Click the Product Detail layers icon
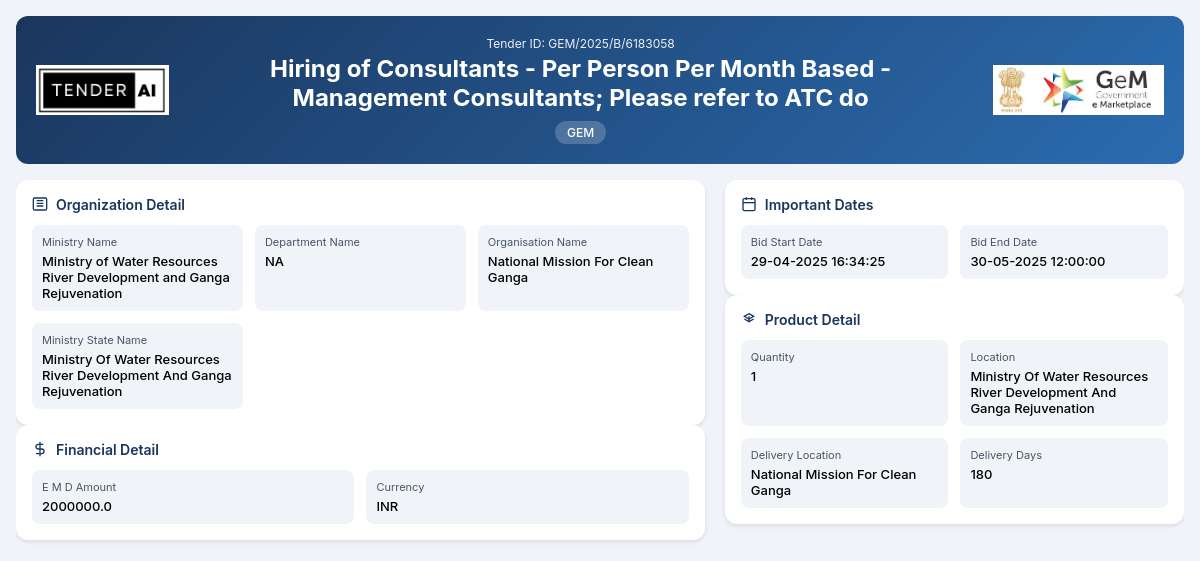 tap(749, 319)
